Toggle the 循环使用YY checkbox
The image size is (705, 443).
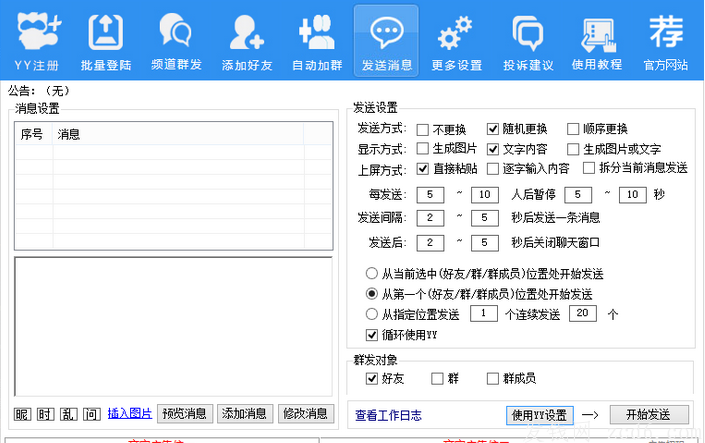point(372,335)
